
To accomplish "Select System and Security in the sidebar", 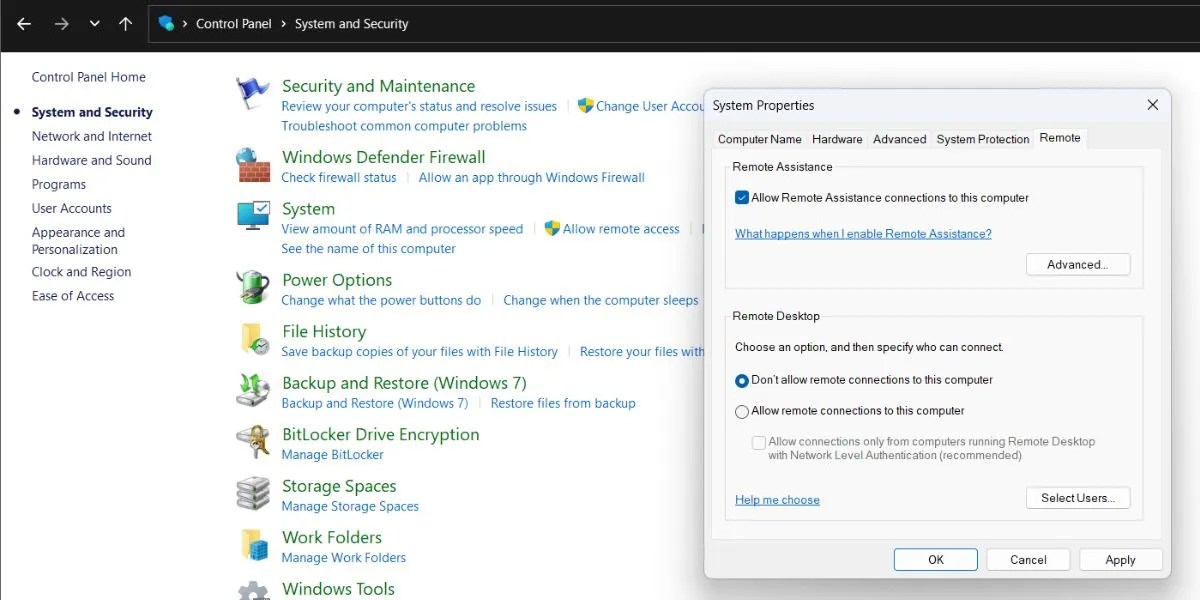I will tap(91, 112).
